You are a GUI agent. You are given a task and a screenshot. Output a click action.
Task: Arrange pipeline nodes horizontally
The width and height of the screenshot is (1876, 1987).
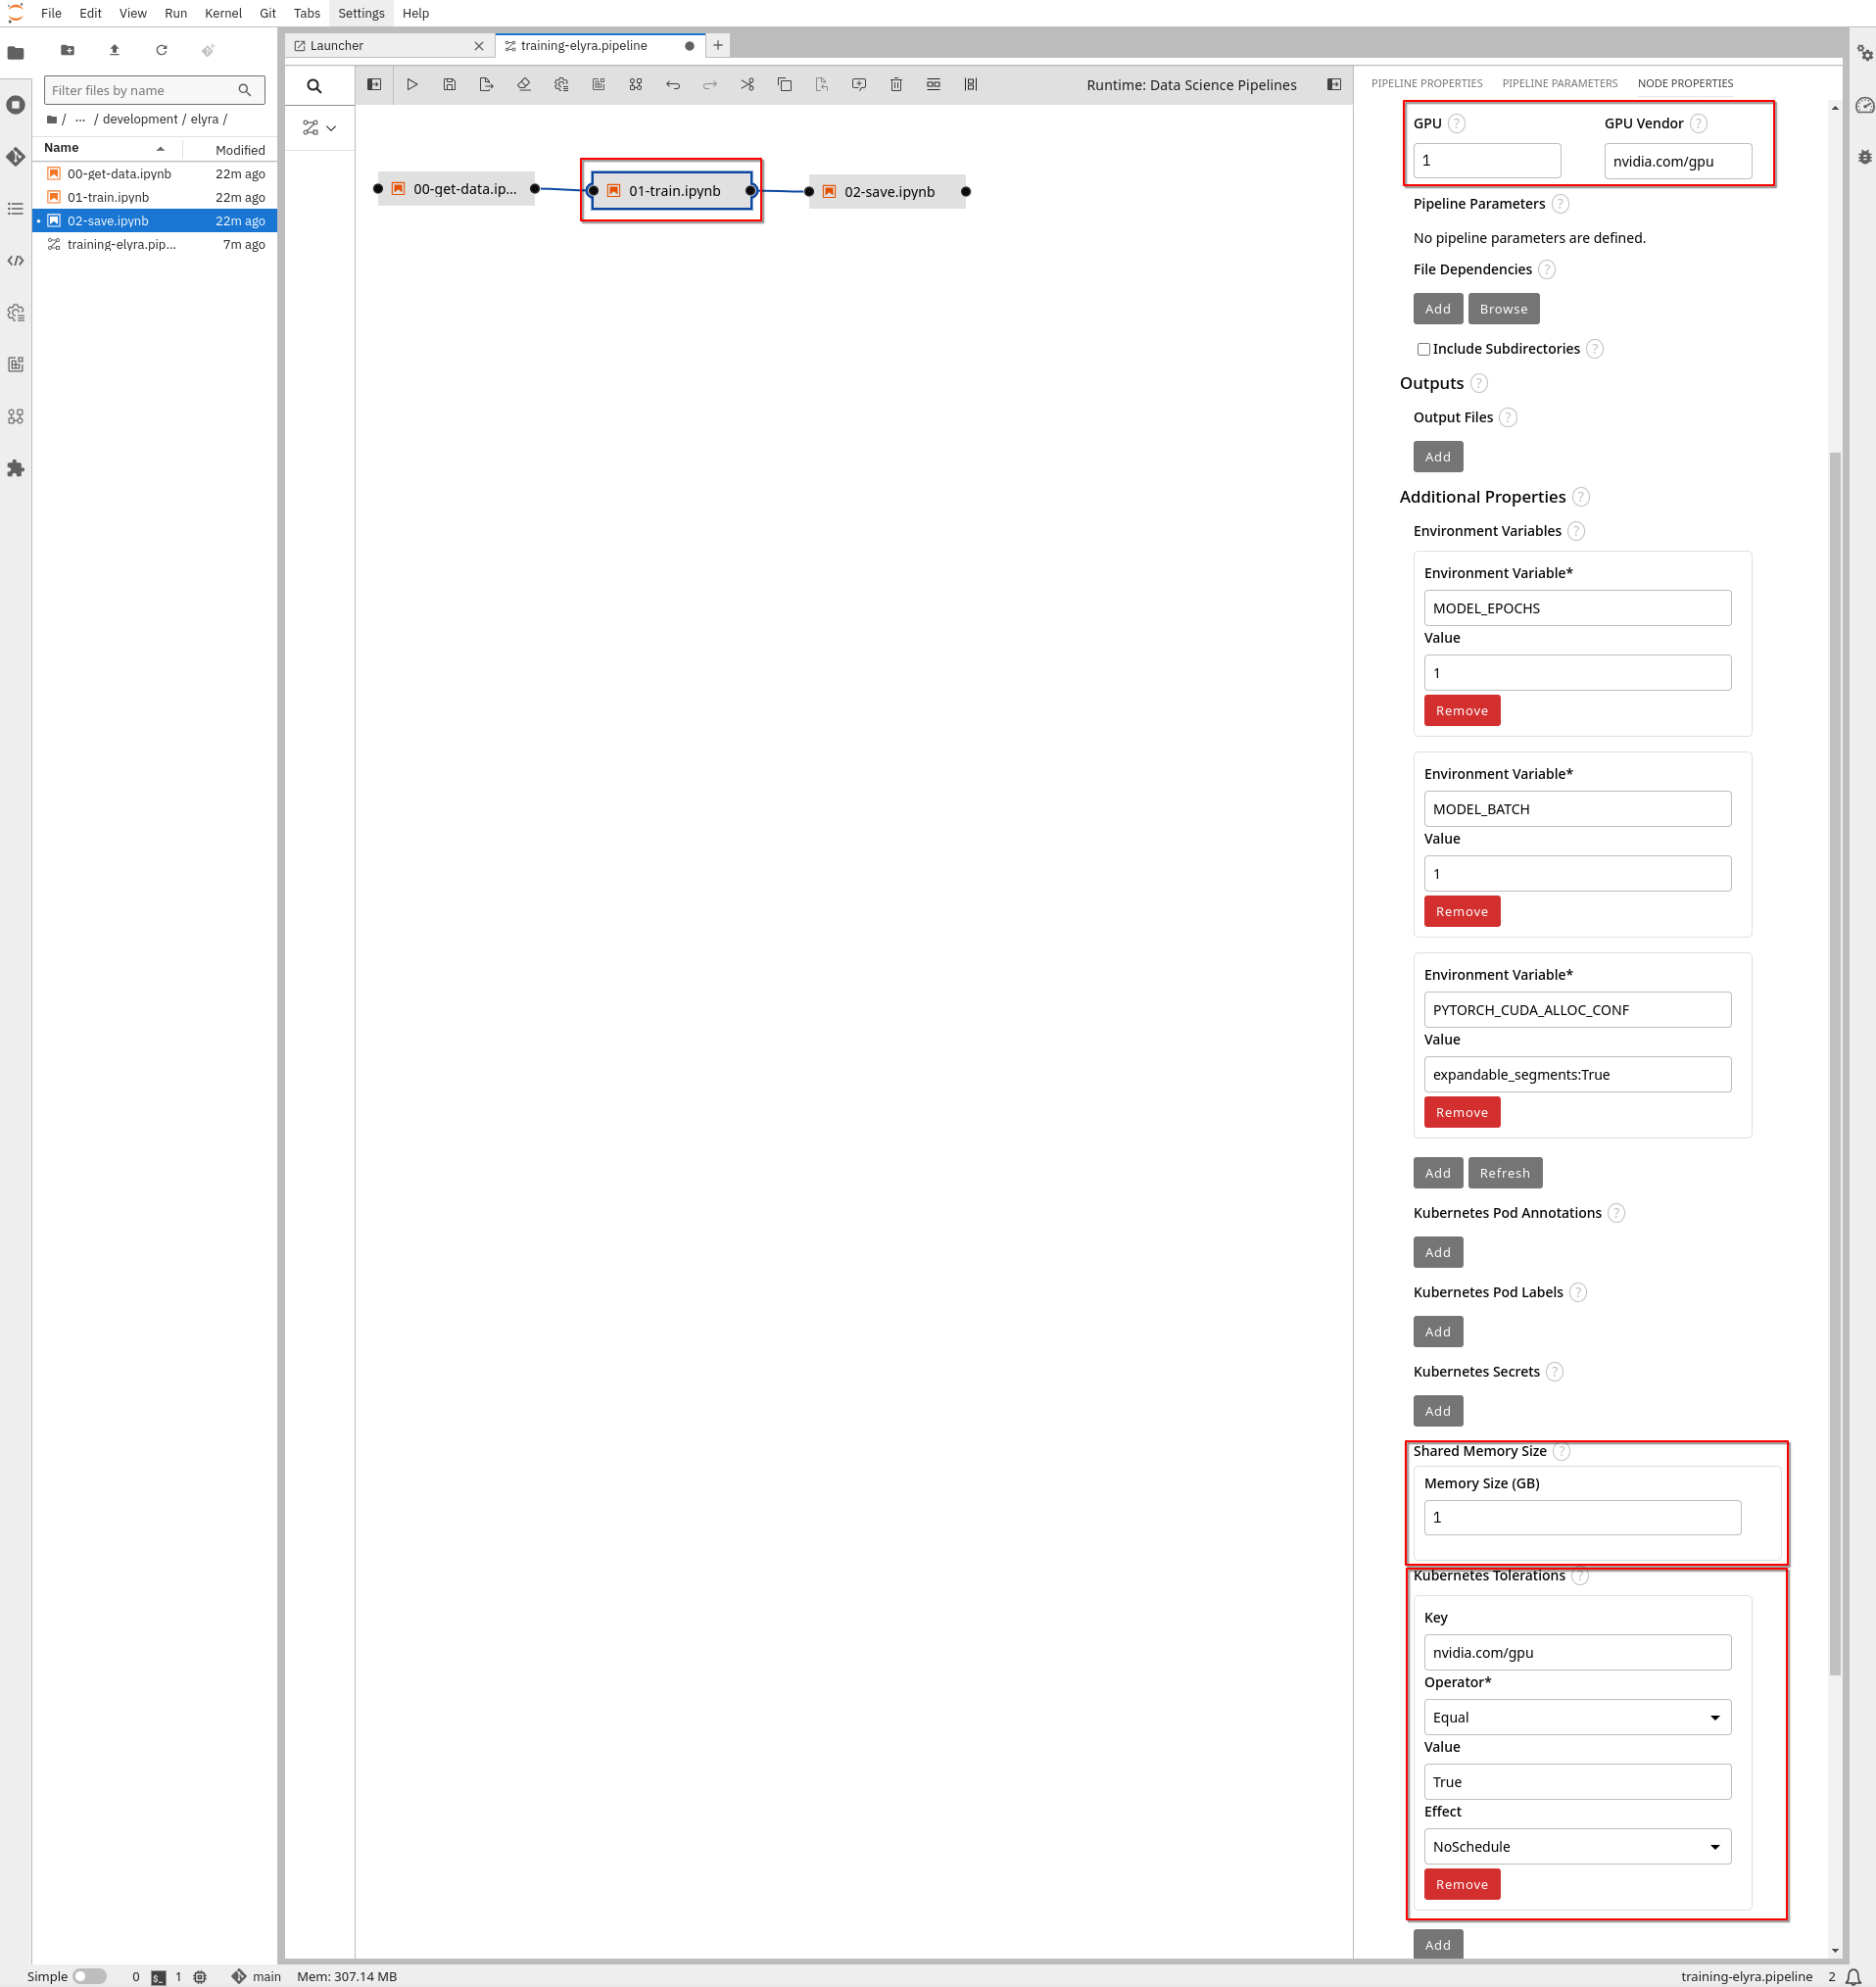tap(933, 85)
